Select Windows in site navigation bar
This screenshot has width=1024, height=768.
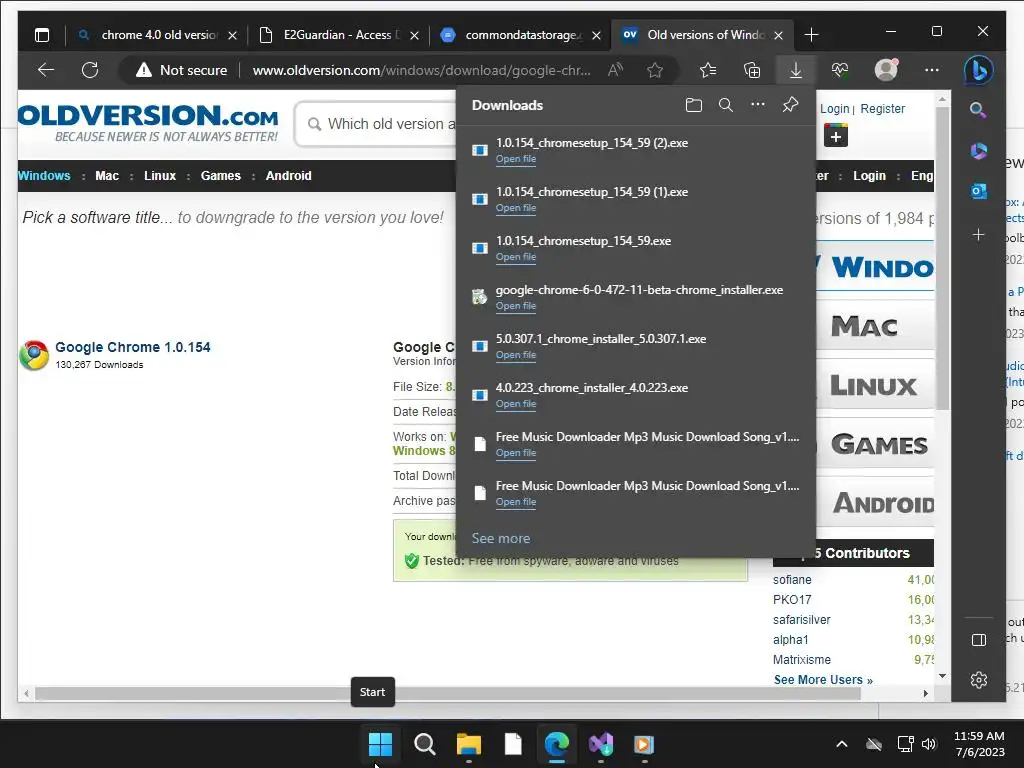click(44, 176)
